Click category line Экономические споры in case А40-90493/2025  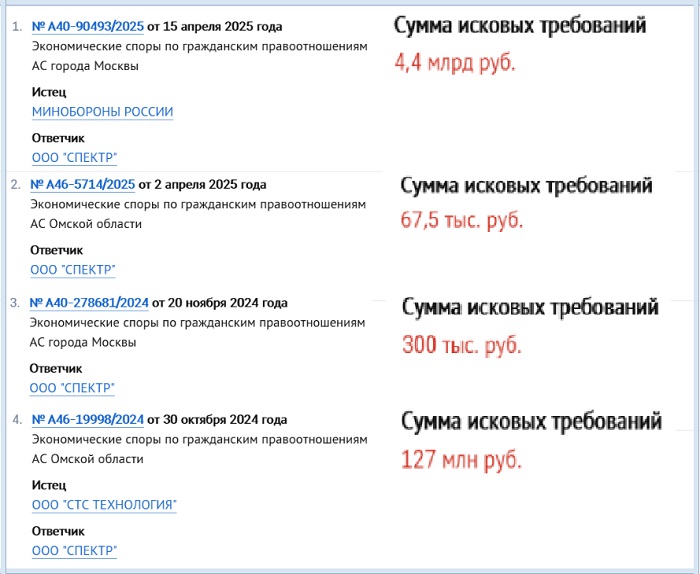coord(200,46)
